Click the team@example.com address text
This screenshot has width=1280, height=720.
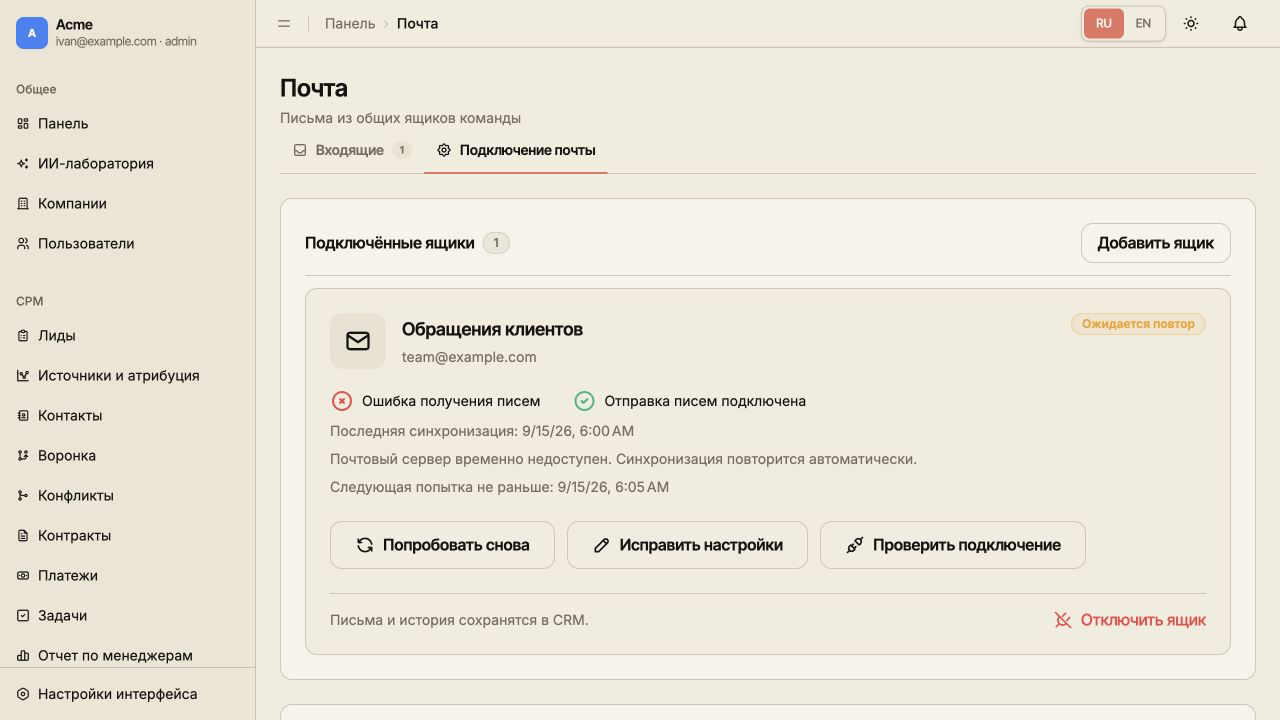point(469,357)
